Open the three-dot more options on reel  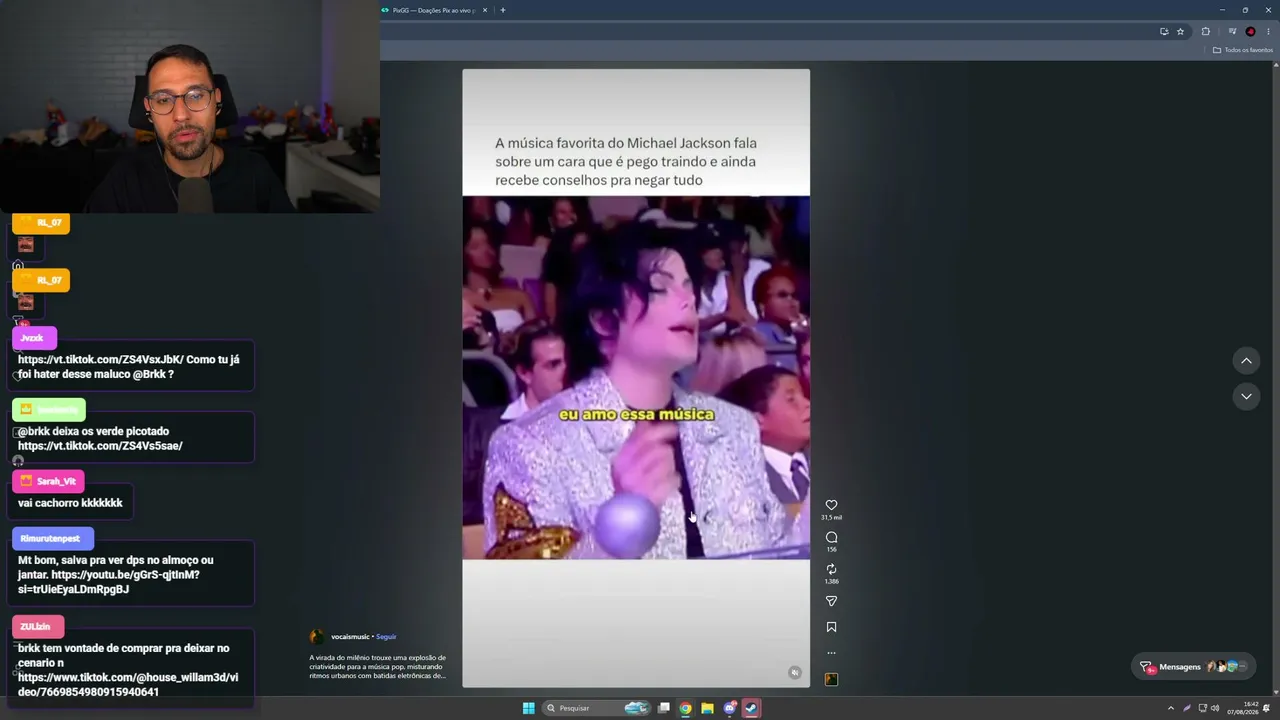[831, 653]
